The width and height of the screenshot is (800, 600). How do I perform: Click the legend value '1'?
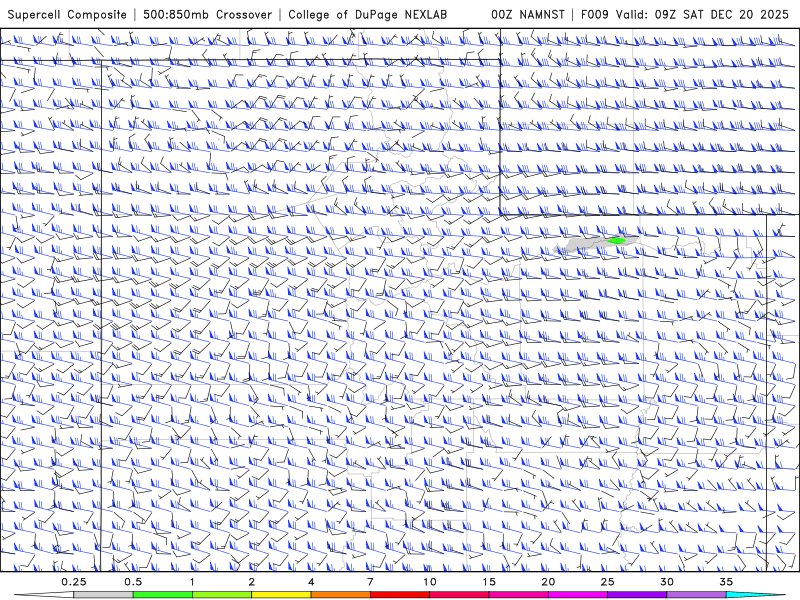click(x=192, y=582)
